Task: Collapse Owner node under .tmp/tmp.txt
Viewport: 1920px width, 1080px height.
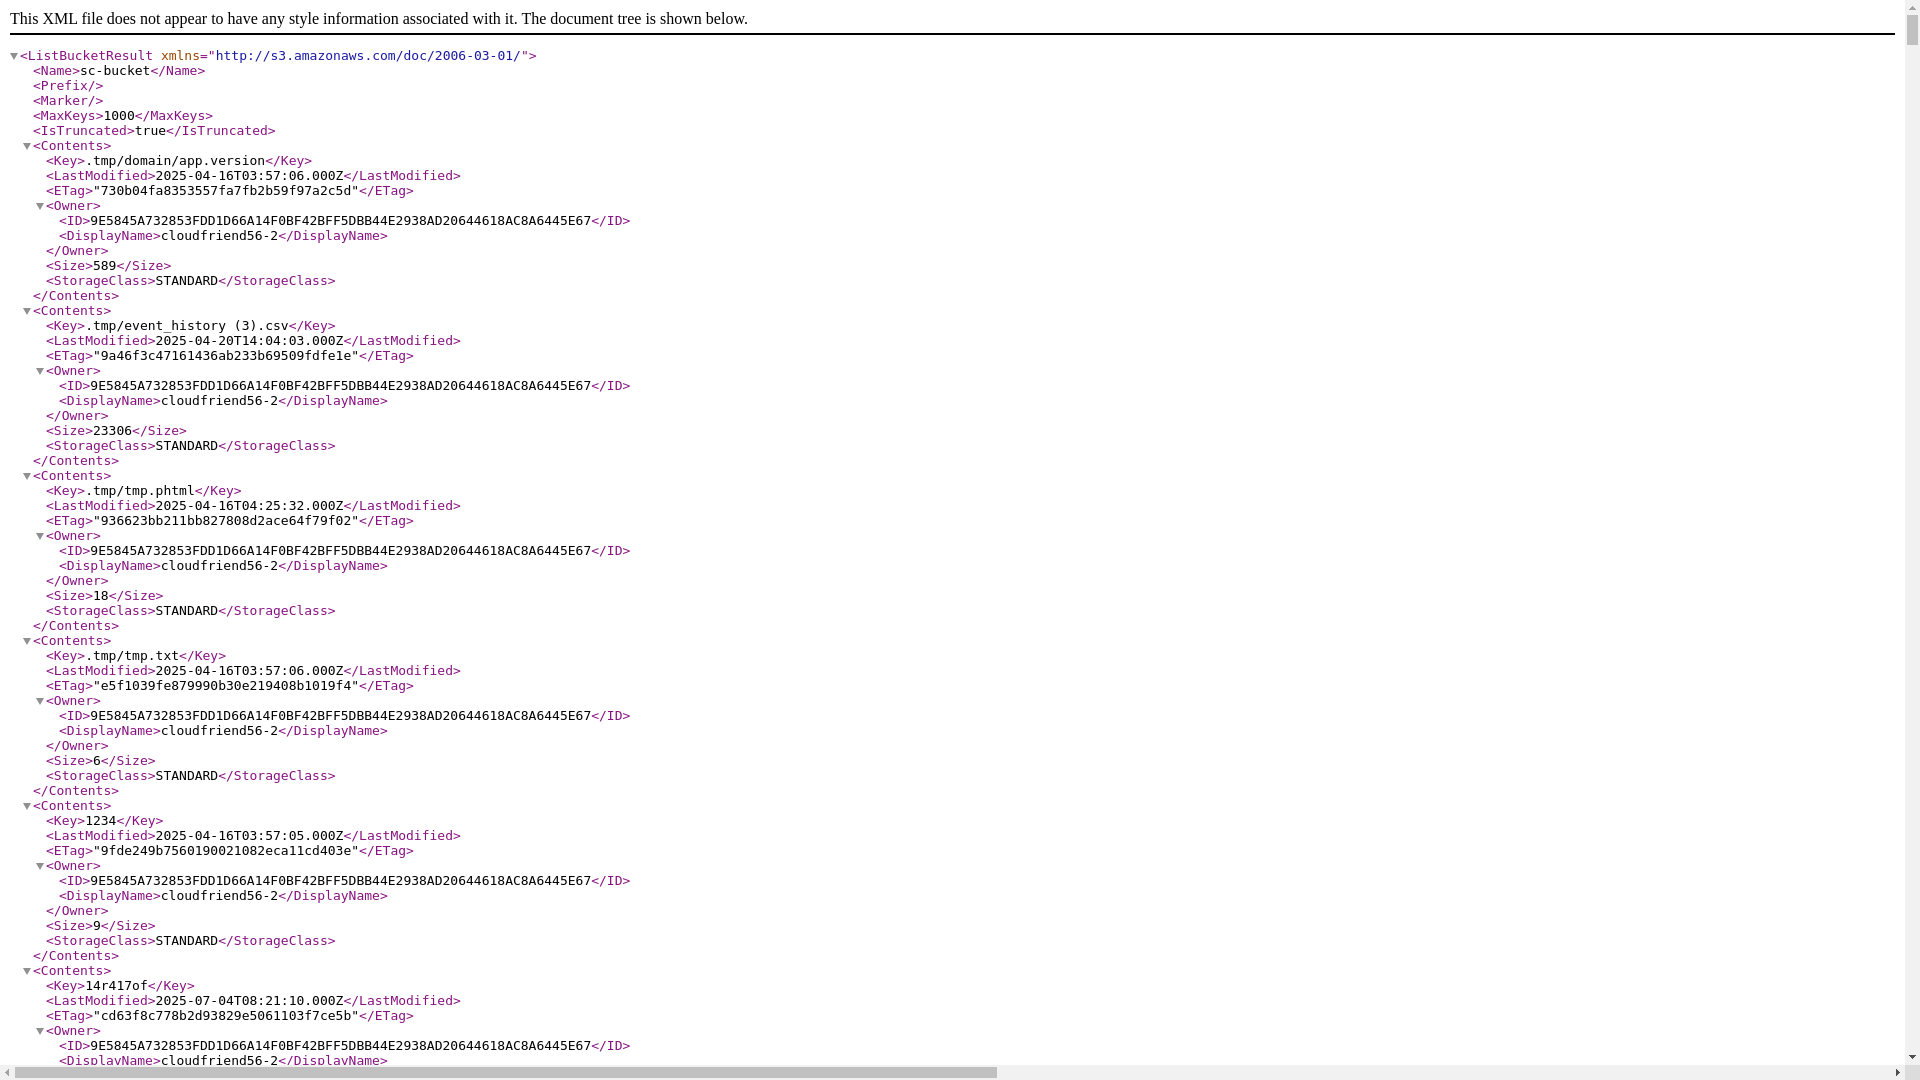Action: pyautogui.click(x=40, y=701)
